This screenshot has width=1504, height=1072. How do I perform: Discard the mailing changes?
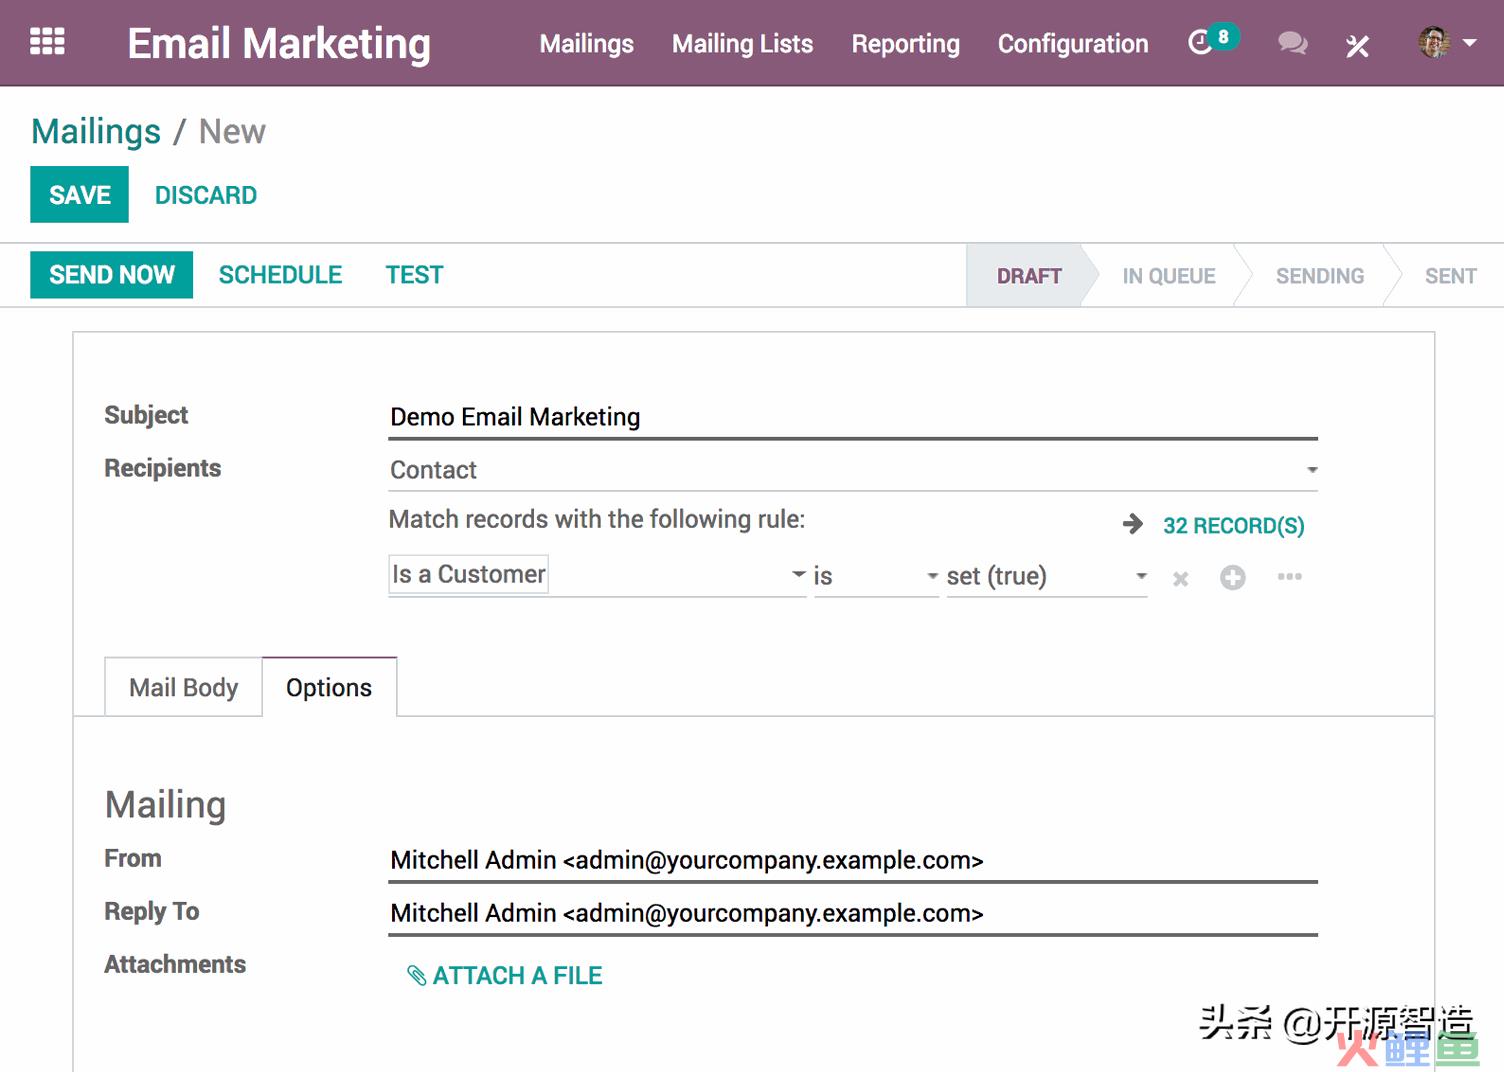tap(206, 195)
